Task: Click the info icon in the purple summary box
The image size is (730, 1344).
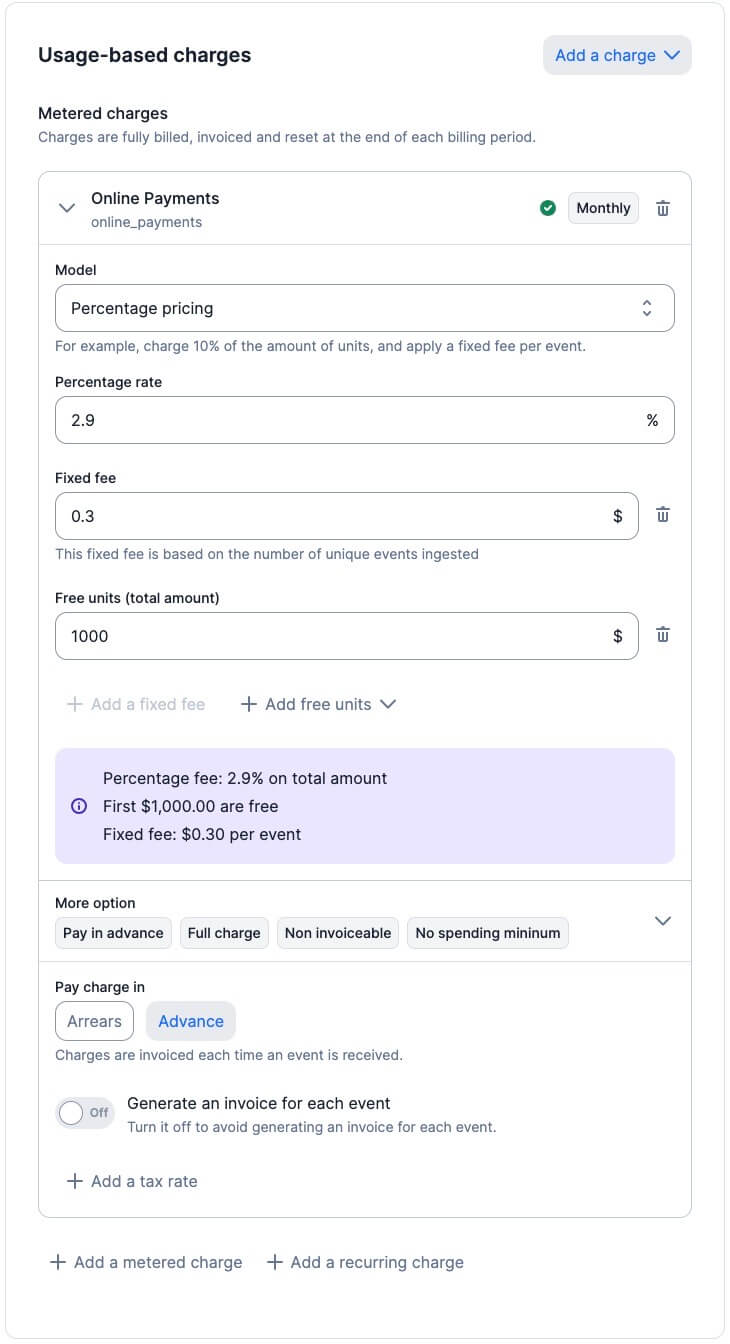Action: tap(79, 806)
